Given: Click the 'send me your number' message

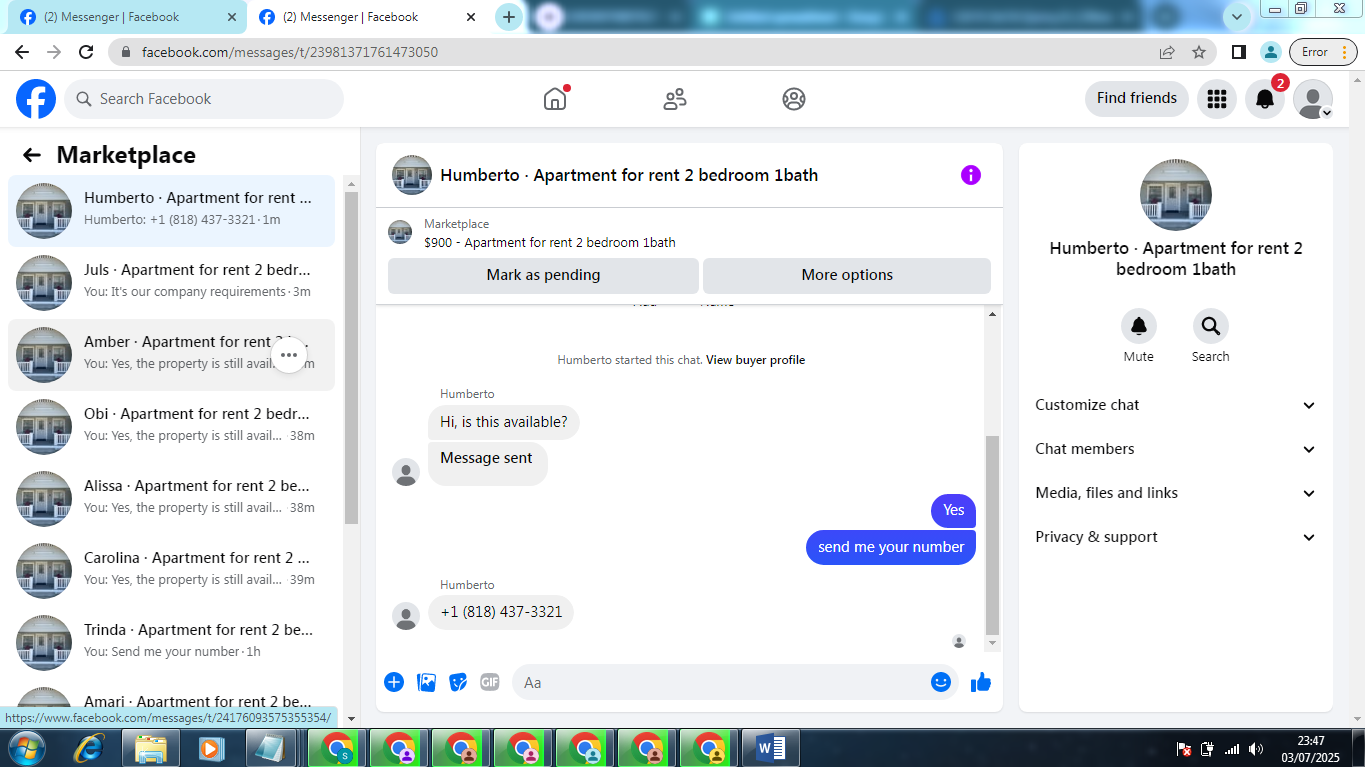Looking at the screenshot, I should [891, 547].
